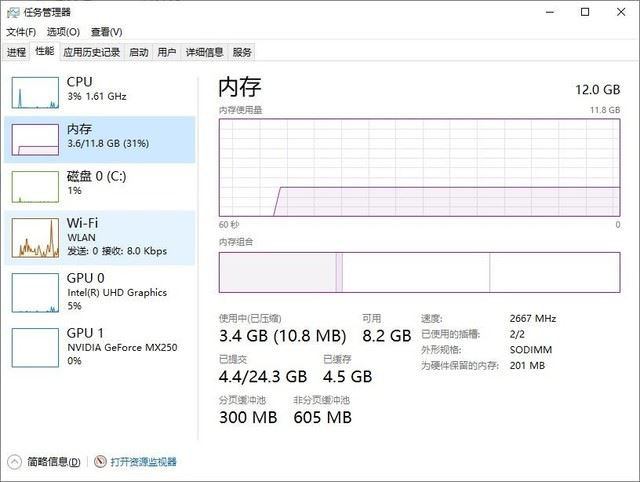Click the 简略信息 collapse arrow icon
Screen dimensions: 640x482
14,462
